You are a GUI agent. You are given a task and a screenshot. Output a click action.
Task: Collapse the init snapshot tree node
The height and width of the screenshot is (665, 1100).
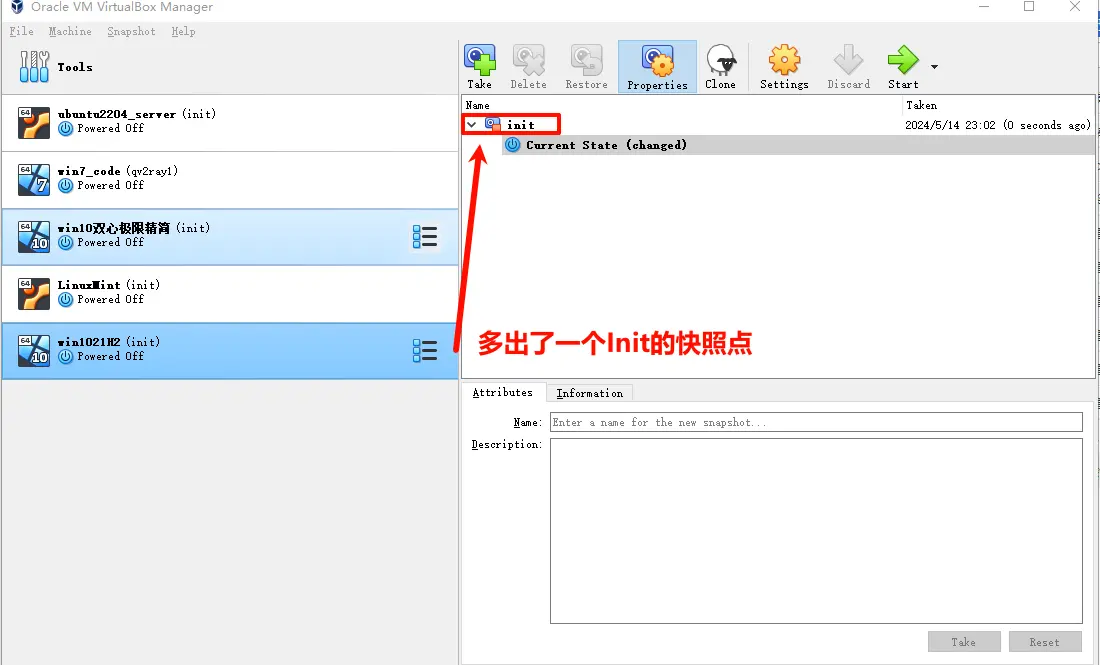pos(472,125)
